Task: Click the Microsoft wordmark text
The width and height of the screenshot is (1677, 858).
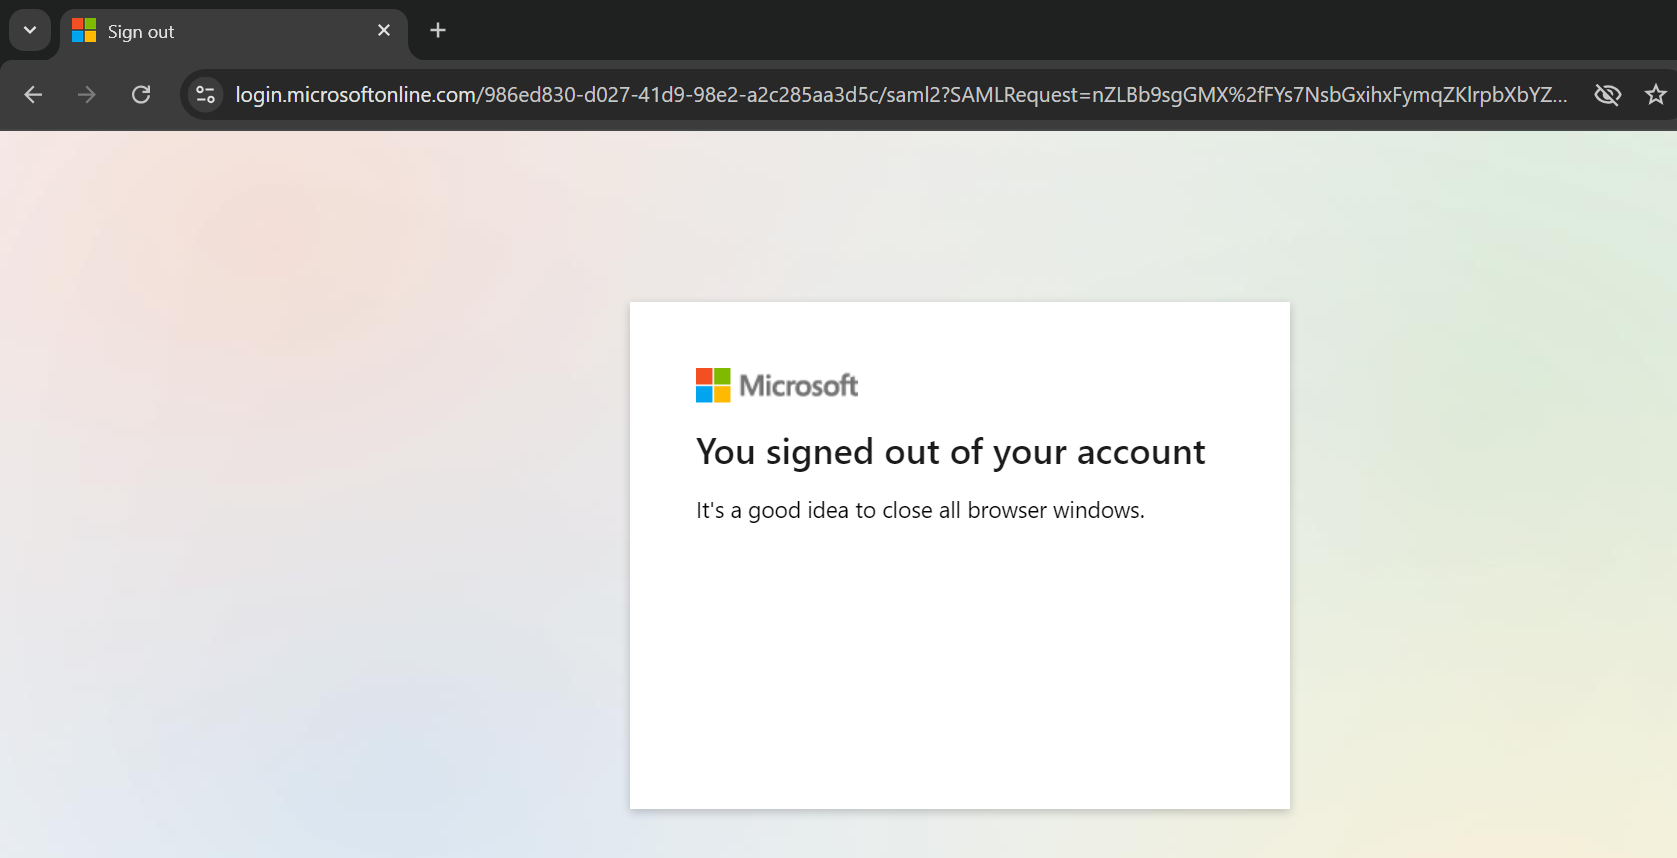Action: tap(798, 386)
